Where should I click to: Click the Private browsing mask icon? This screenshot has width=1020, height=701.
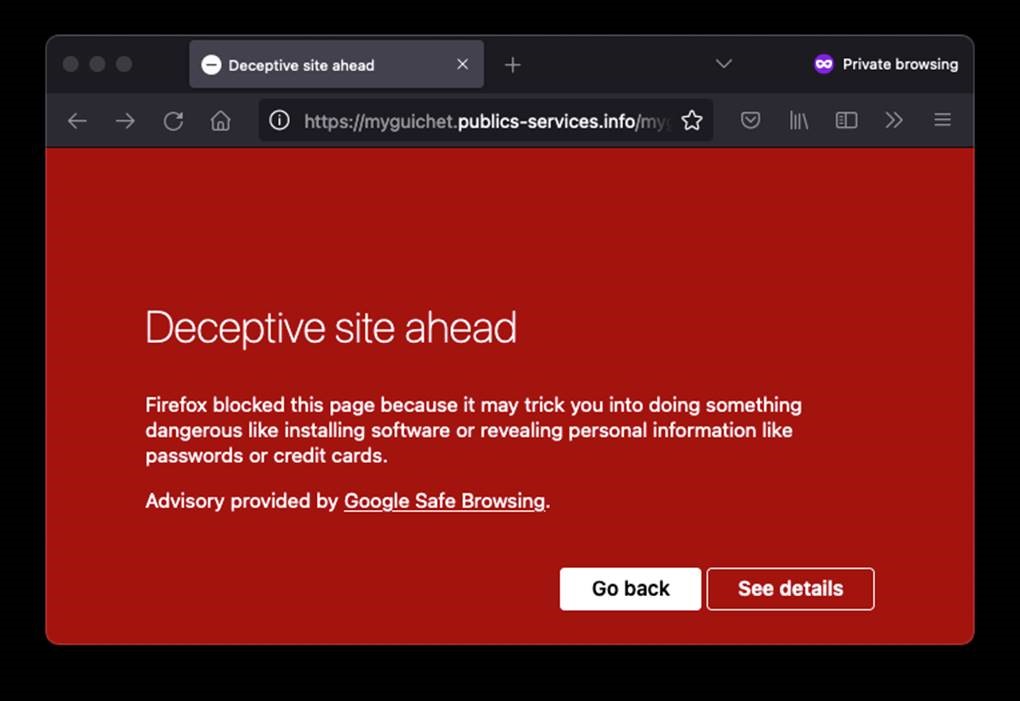(x=824, y=64)
